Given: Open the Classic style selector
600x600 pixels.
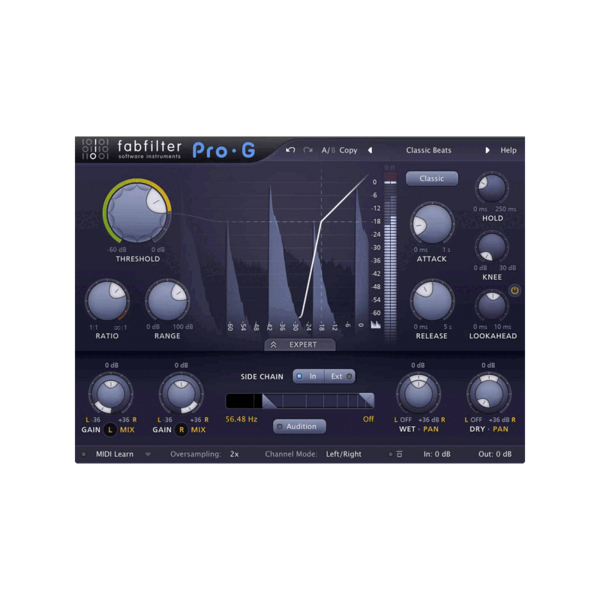Looking at the screenshot, I should pos(432,179).
